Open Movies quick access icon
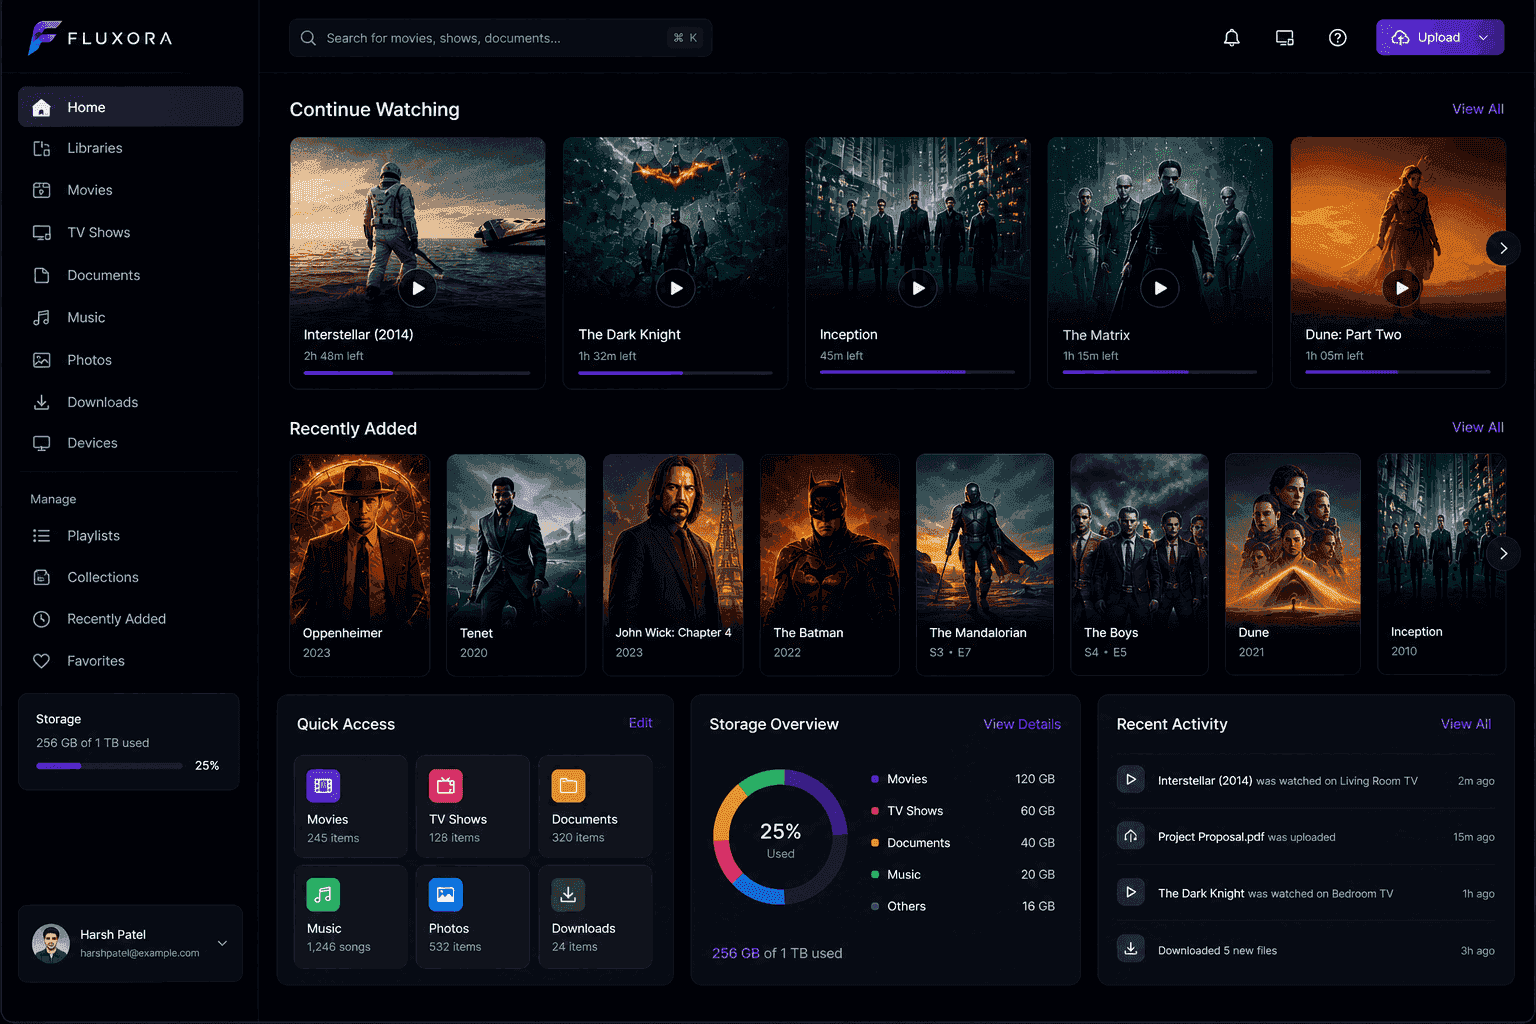 (x=323, y=786)
